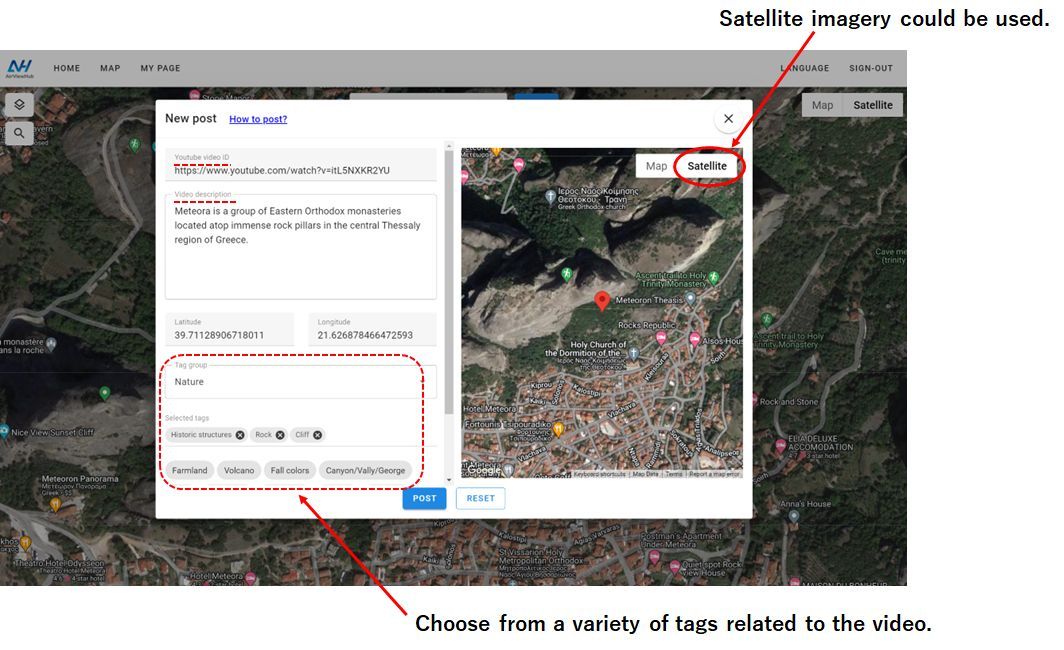1064x650 pixels.
Task: Open 'Keyboard shortcuts' on mini-map
Action: pos(599,474)
